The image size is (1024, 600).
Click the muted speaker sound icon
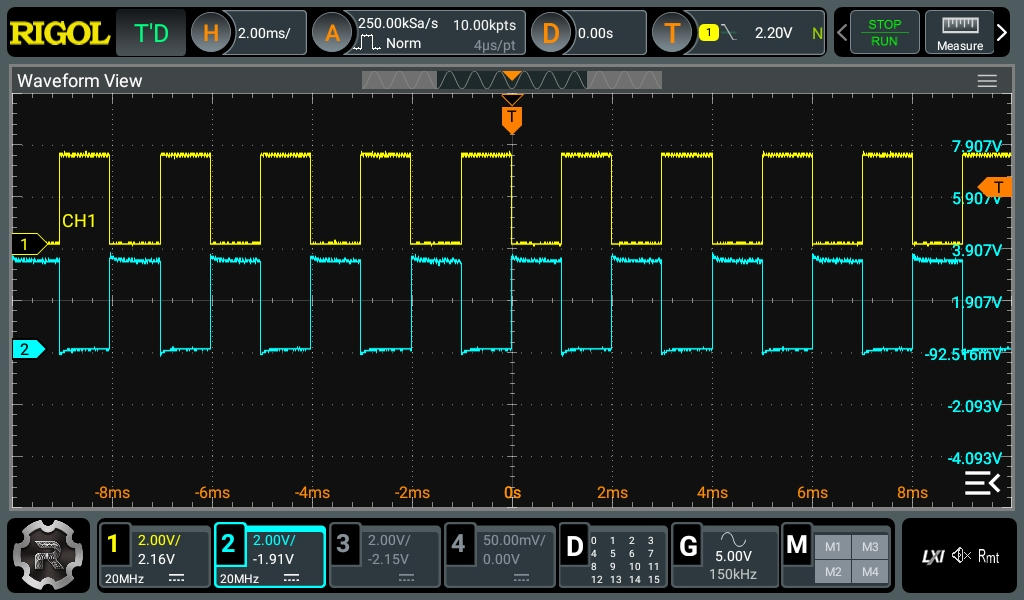click(x=962, y=556)
